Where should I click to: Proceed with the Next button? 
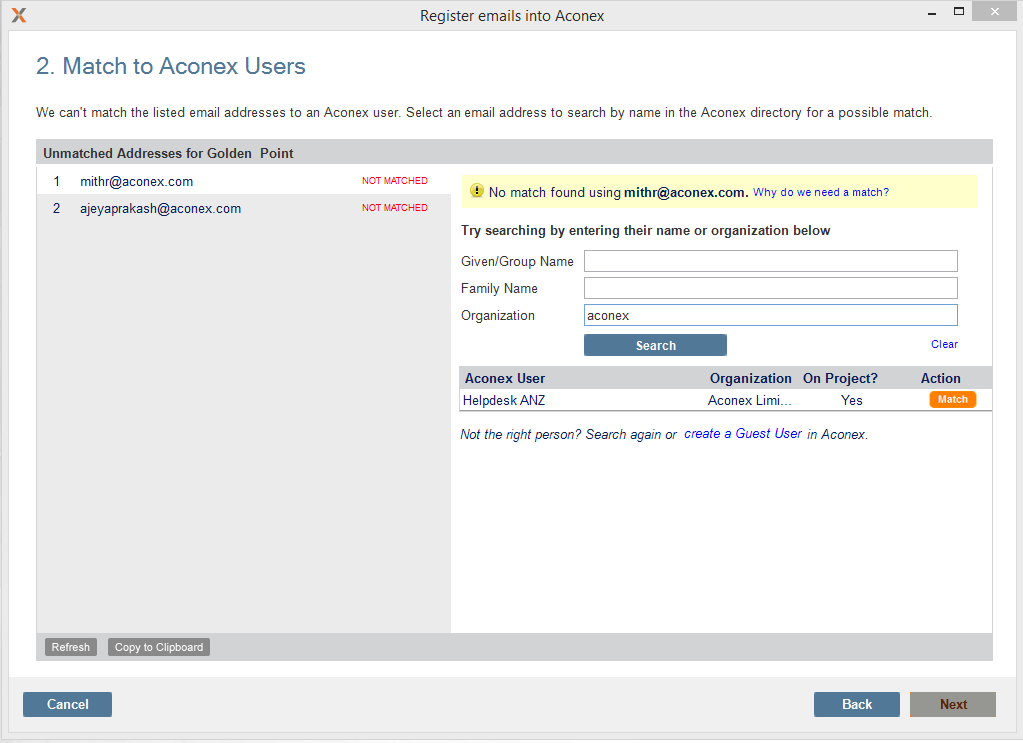(953, 705)
